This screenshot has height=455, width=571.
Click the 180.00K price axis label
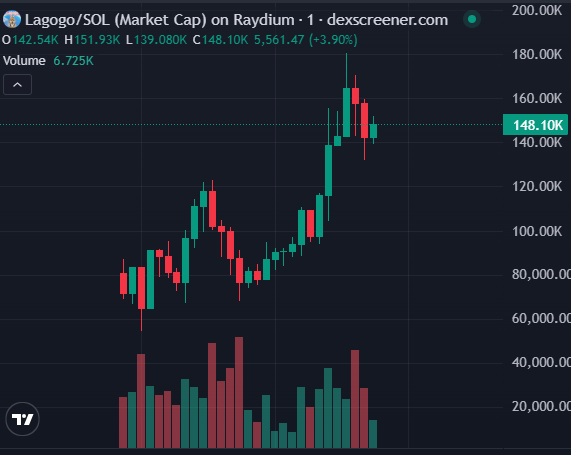point(537,55)
